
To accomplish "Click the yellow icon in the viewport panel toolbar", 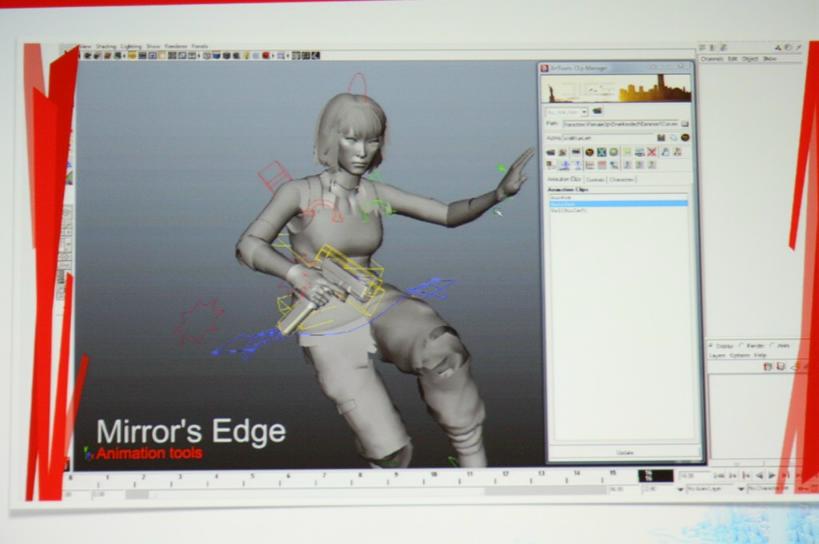I will 132,55.
